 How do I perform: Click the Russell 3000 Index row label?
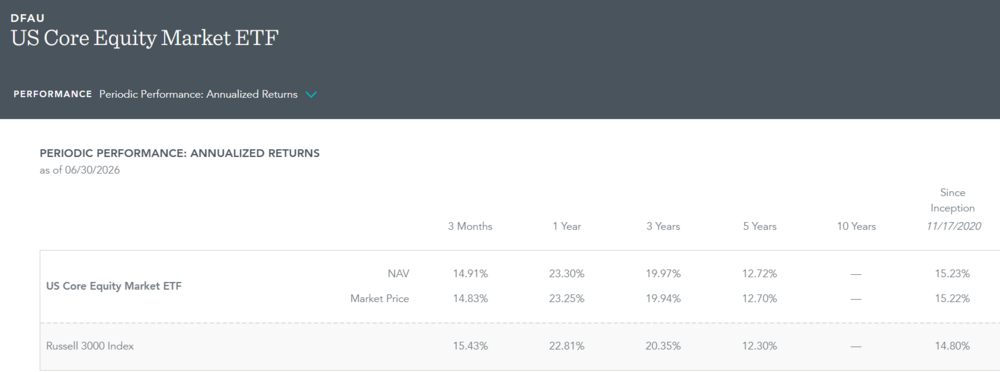(90, 346)
